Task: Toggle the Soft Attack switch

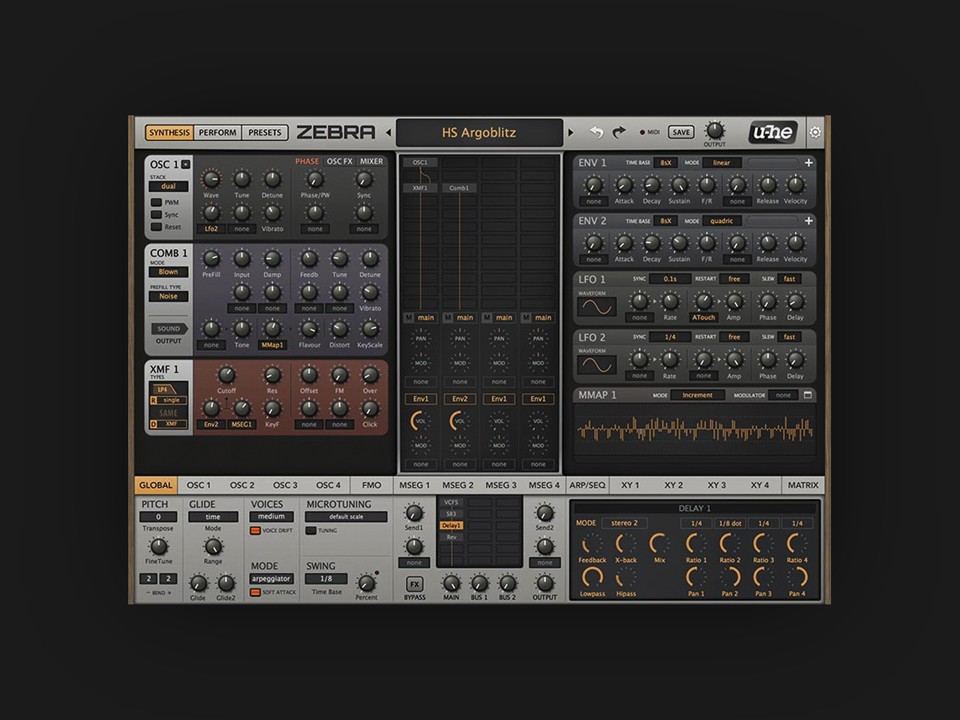Action: coord(255,593)
